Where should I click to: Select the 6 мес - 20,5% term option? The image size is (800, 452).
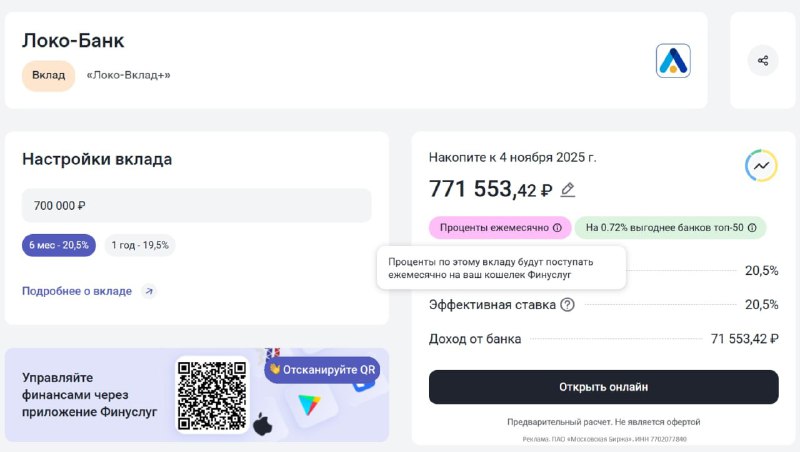click(59, 245)
